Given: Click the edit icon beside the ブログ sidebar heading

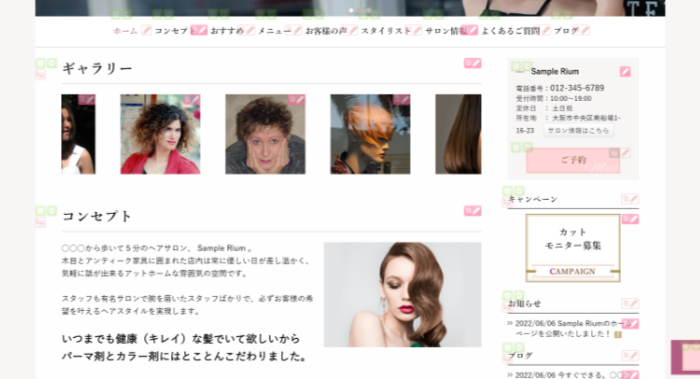Looking at the screenshot, I should (630, 356).
